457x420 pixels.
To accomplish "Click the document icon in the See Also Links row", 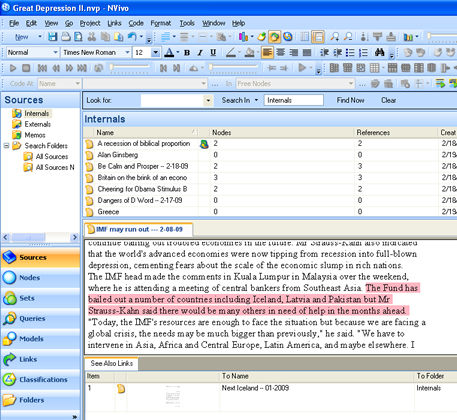I will coord(121,388).
